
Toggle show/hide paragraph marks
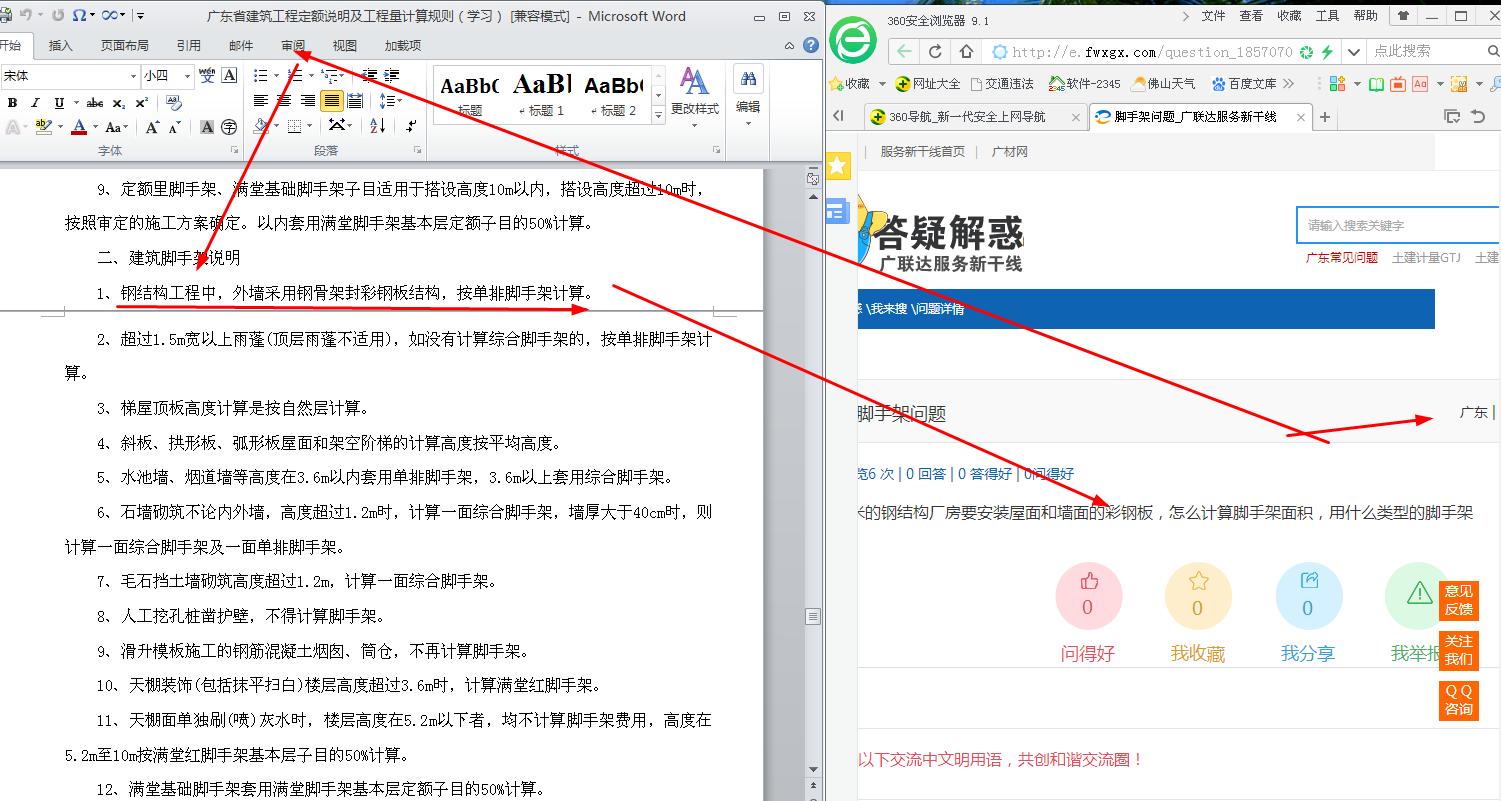(411, 126)
